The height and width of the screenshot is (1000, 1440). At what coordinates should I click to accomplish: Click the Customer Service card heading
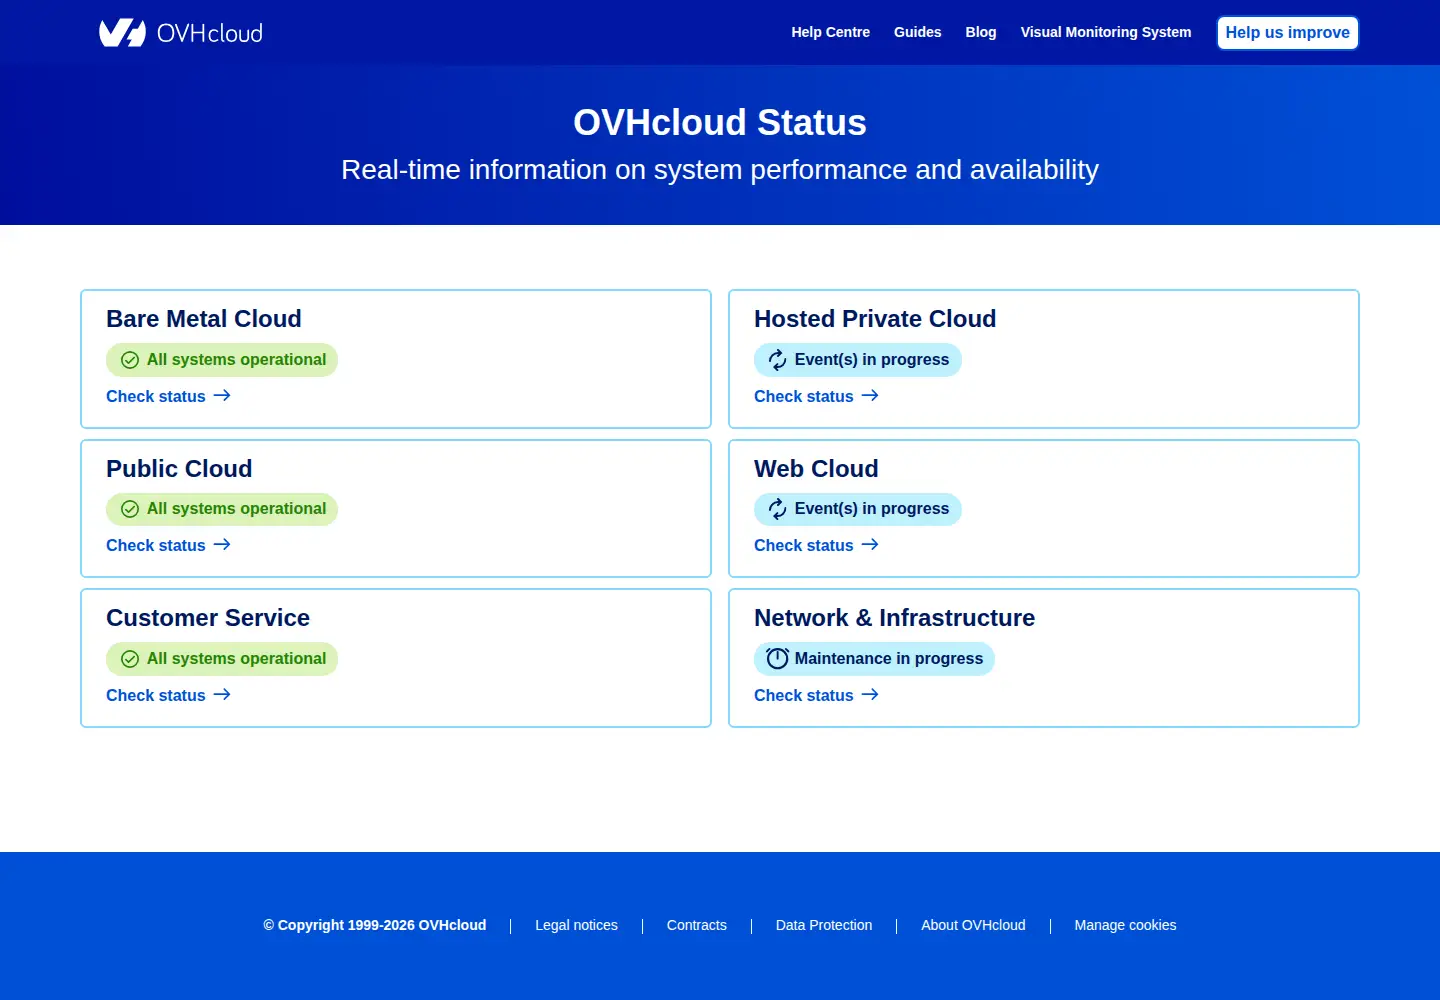[x=208, y=618]
